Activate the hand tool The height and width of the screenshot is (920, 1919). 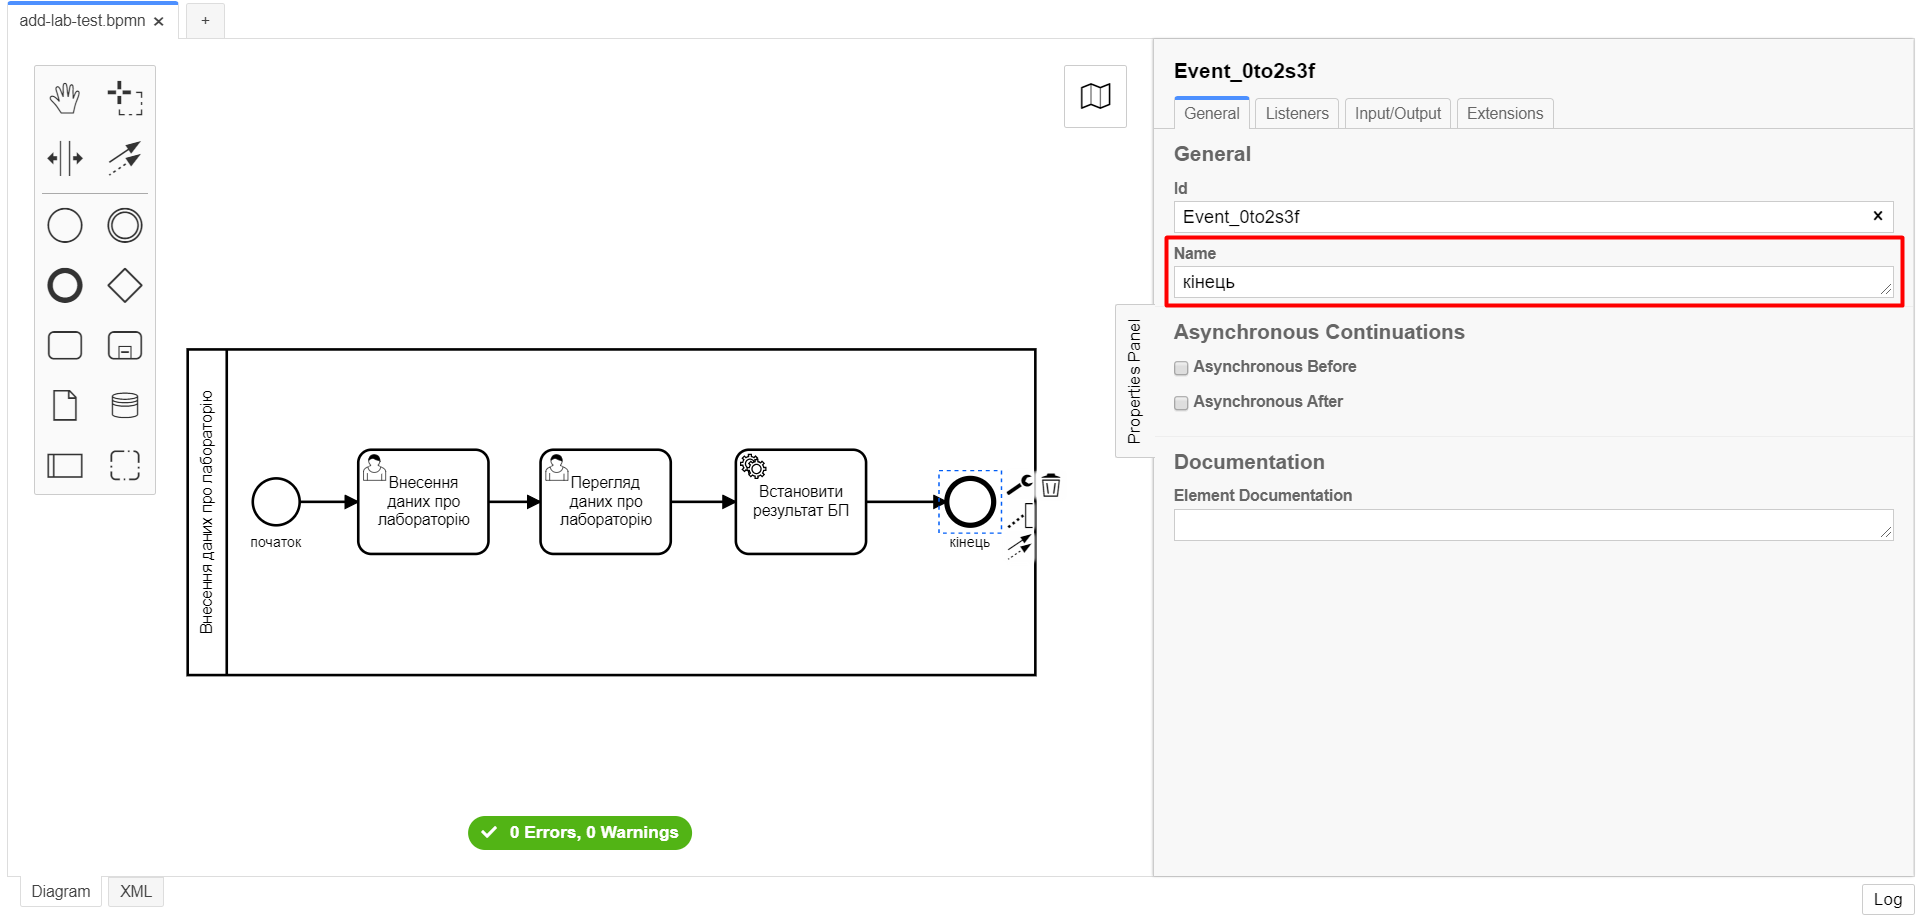coord(65,98)
